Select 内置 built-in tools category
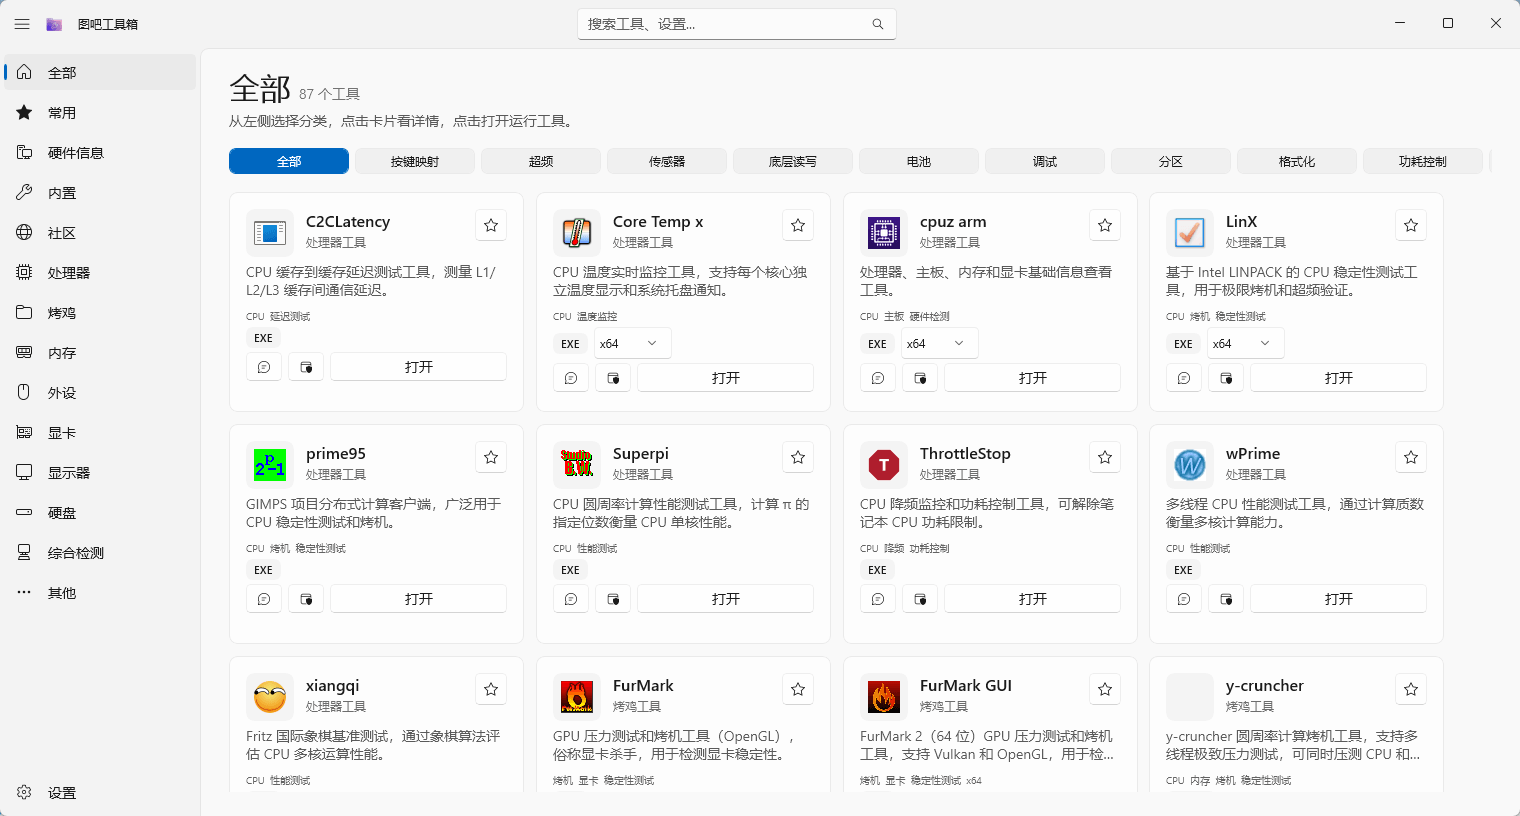1520x816 pixels. (x=100, y=192)
